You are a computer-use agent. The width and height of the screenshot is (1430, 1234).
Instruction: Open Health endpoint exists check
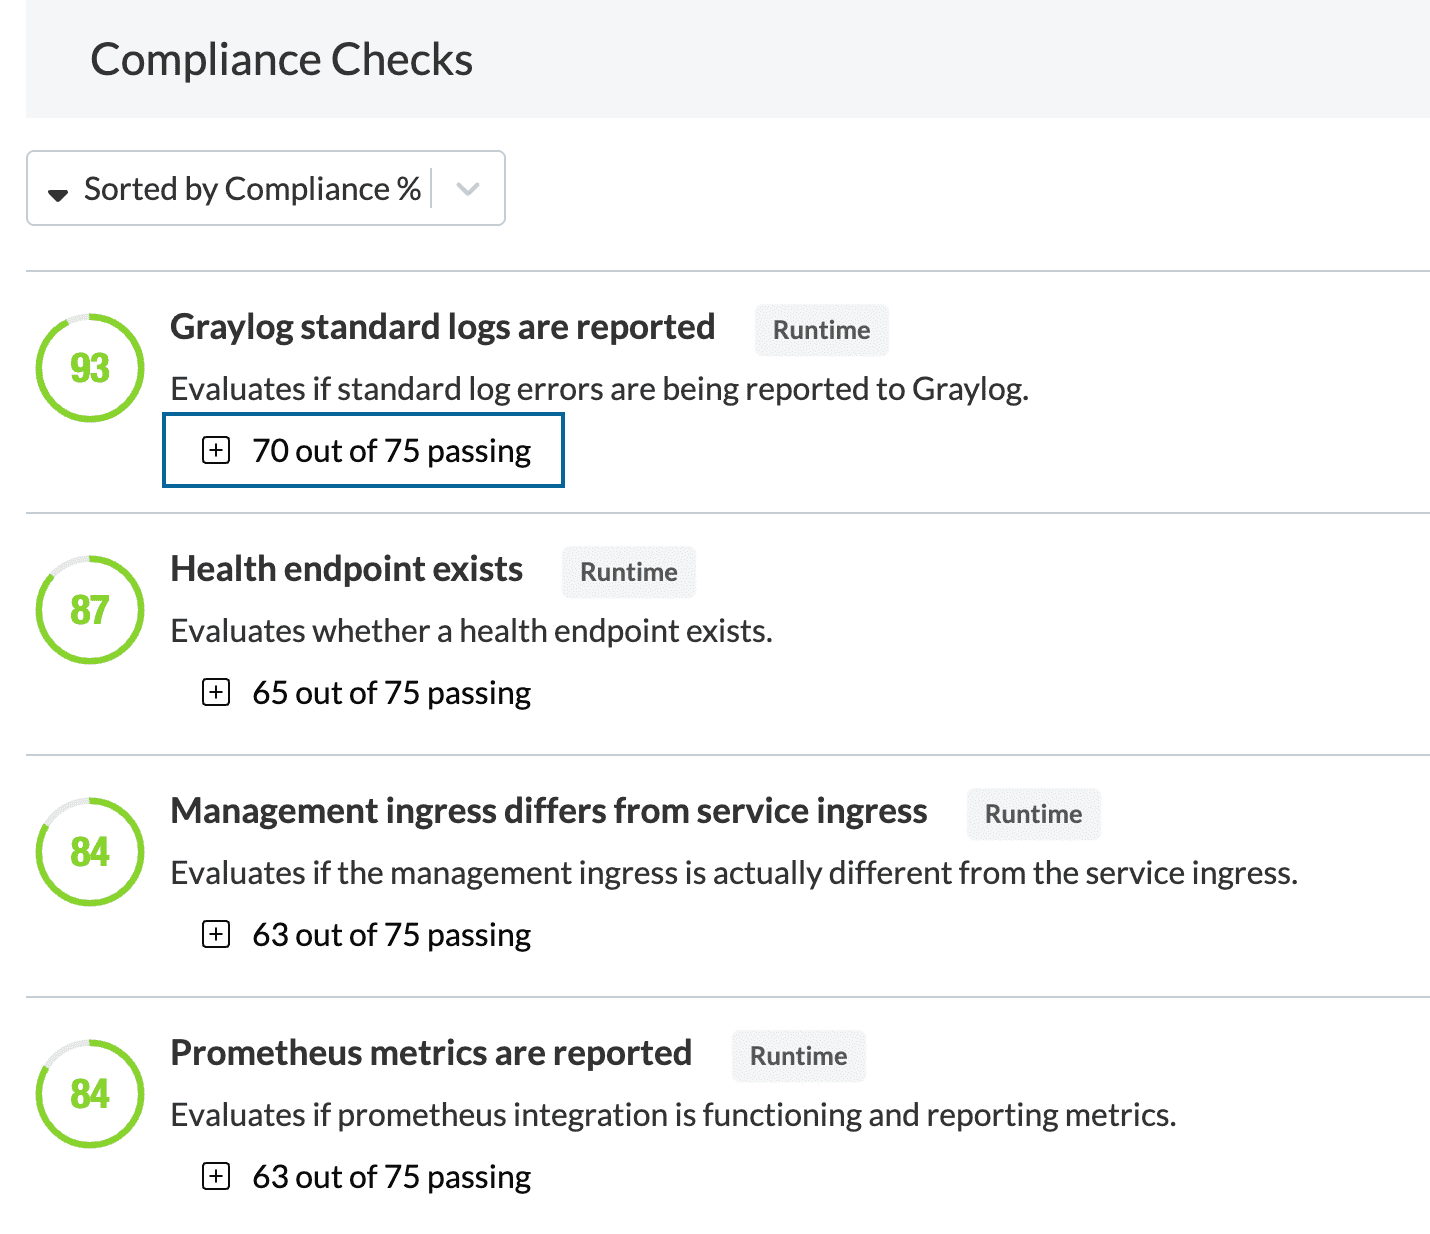coord(346,569)
